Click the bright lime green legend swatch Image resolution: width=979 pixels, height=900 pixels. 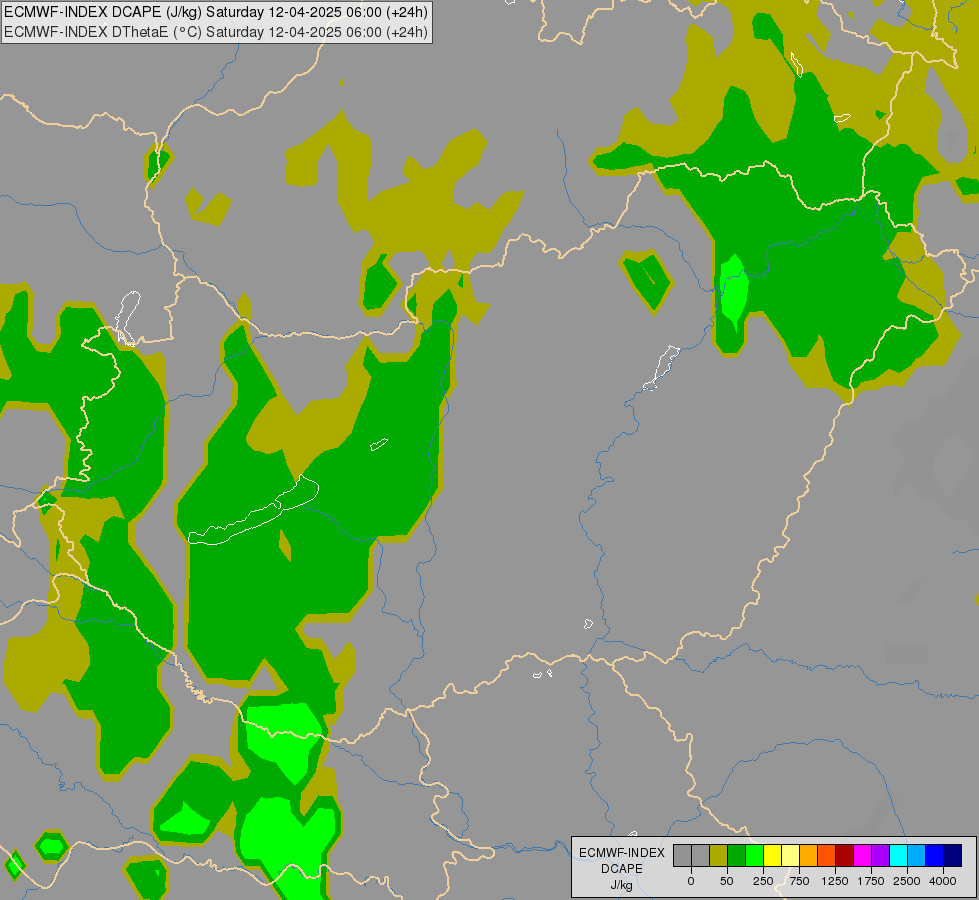click(754, 855)
